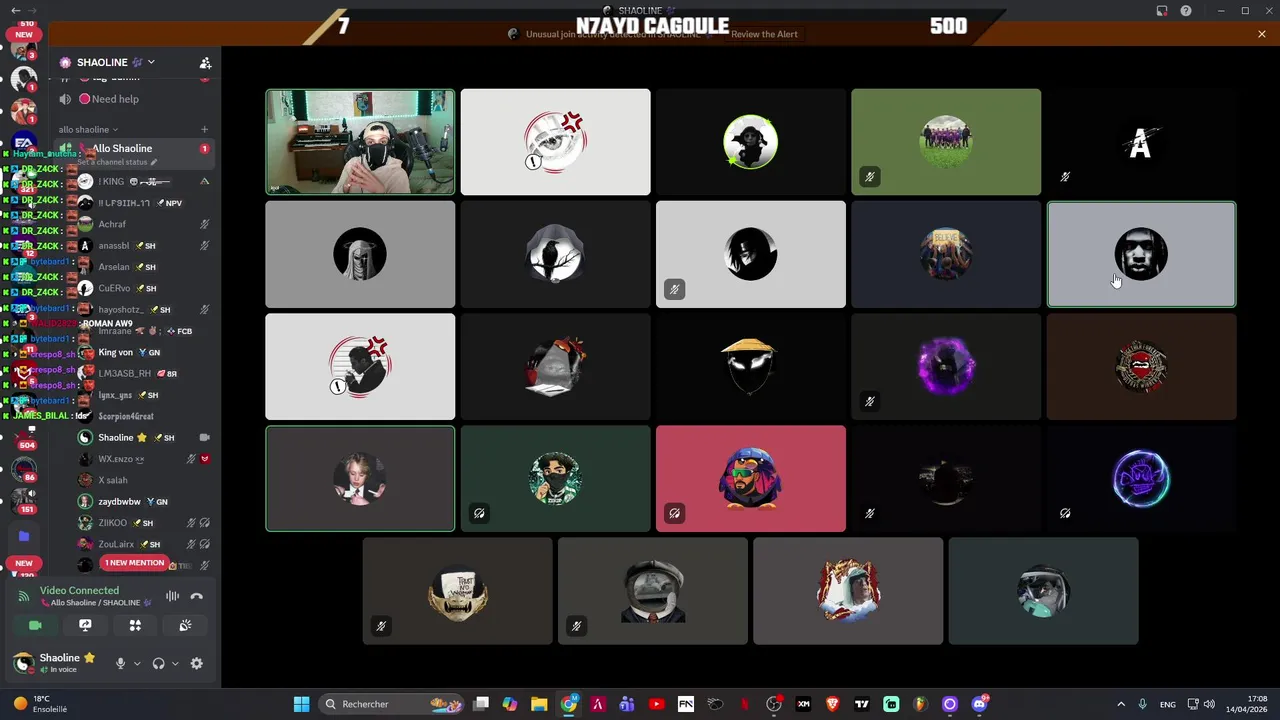Open noise suppression waveform icon
This screenshot has height=720, width=1280.
(x=172, y=596)
